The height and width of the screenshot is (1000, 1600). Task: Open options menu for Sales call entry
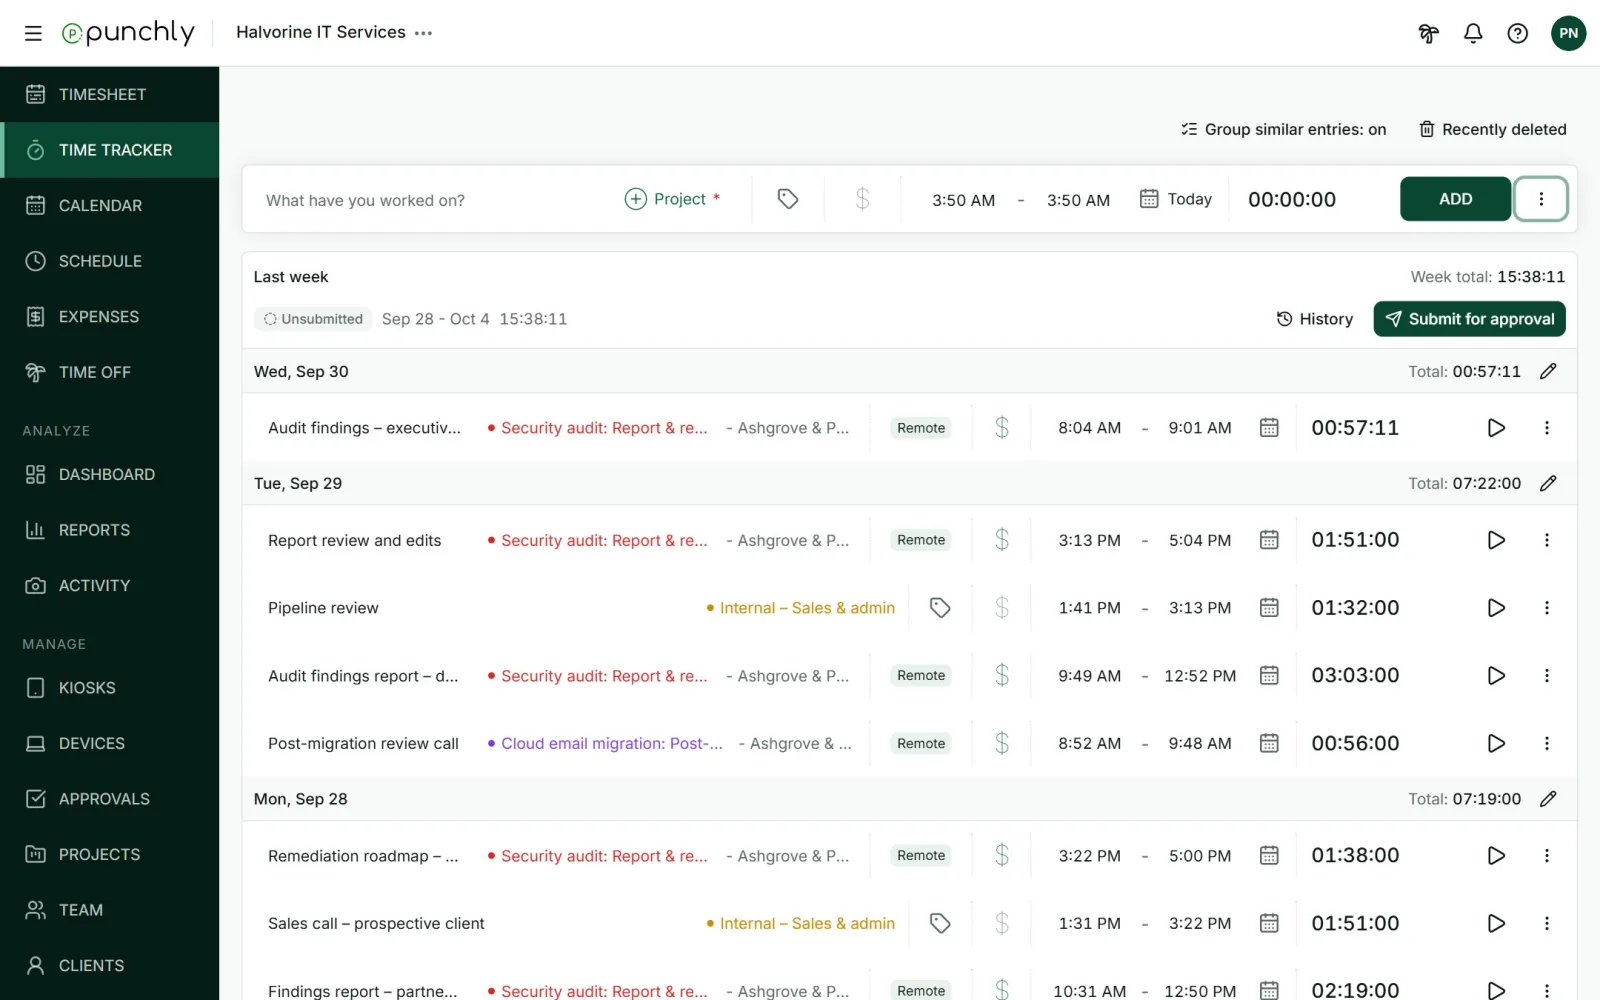pyautogui.click(x=1547, y=924)
